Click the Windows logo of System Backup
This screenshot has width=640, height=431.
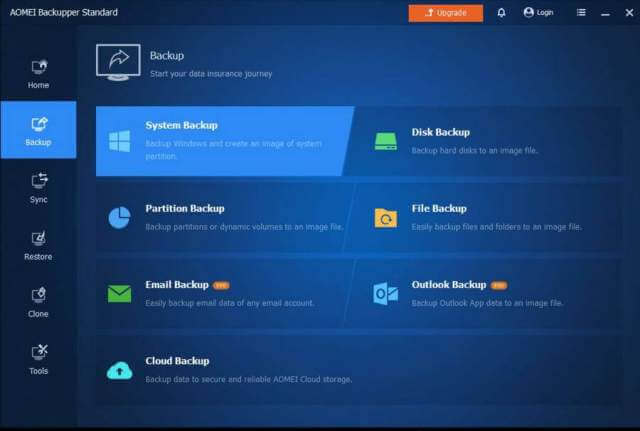[x=120, y=141]
